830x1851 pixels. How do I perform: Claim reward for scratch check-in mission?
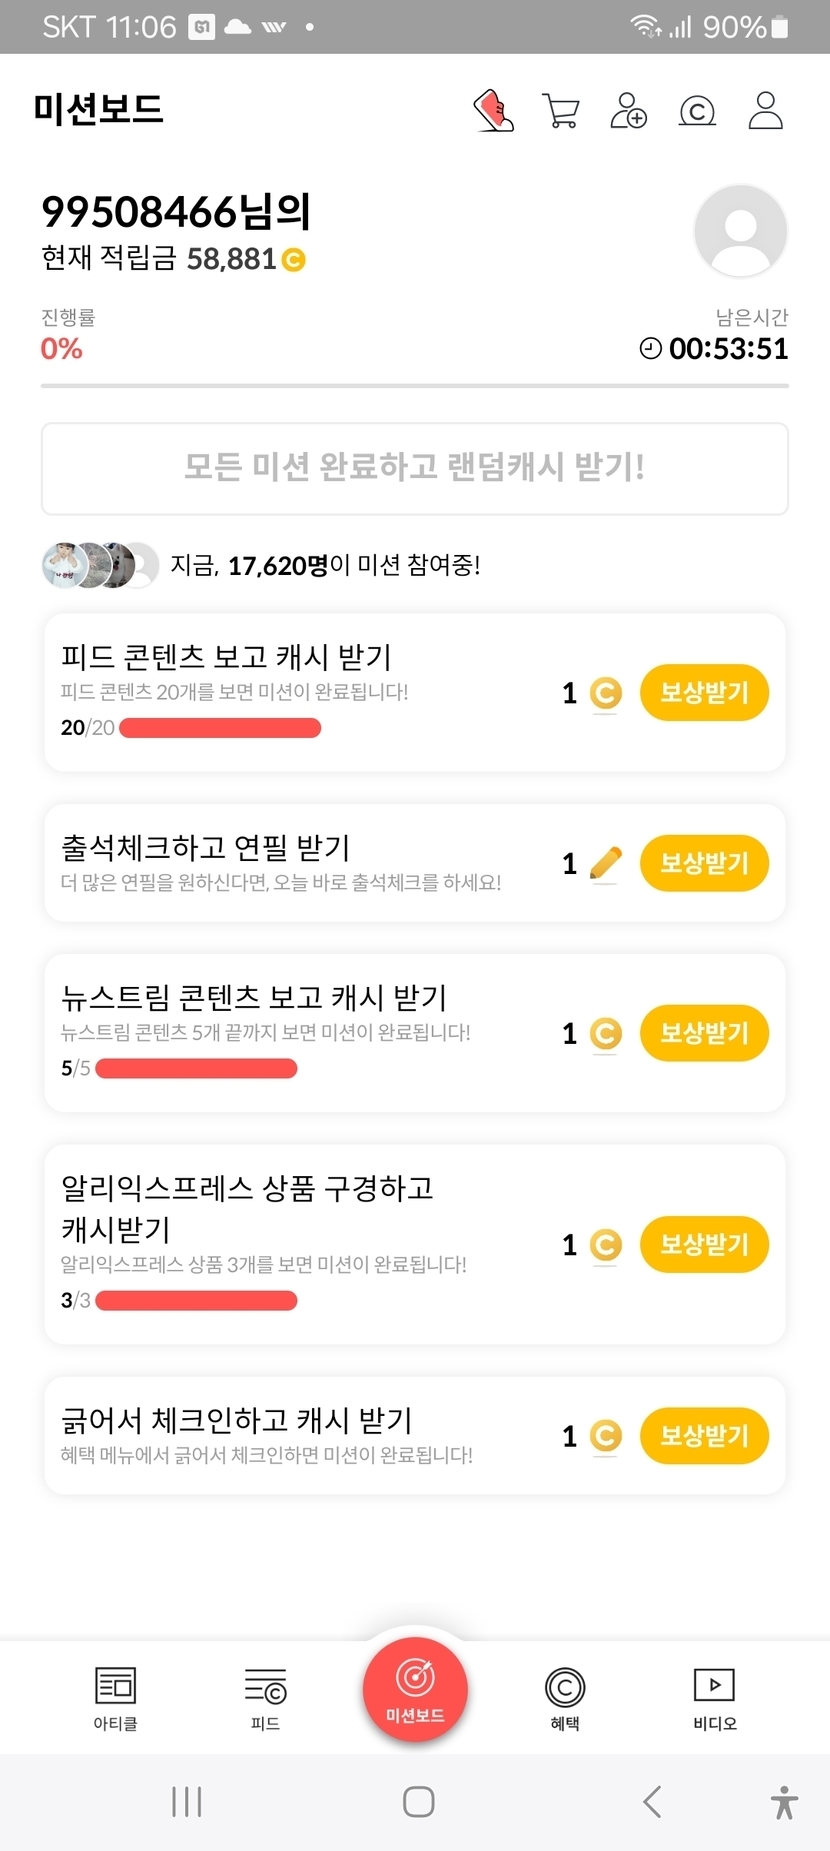(704, 1436)
